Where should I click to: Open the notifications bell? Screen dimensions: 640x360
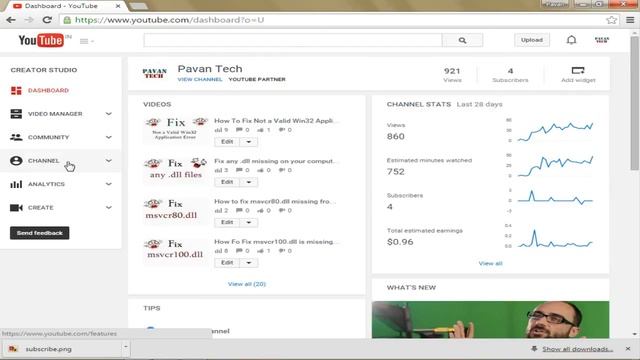point(571,40)
